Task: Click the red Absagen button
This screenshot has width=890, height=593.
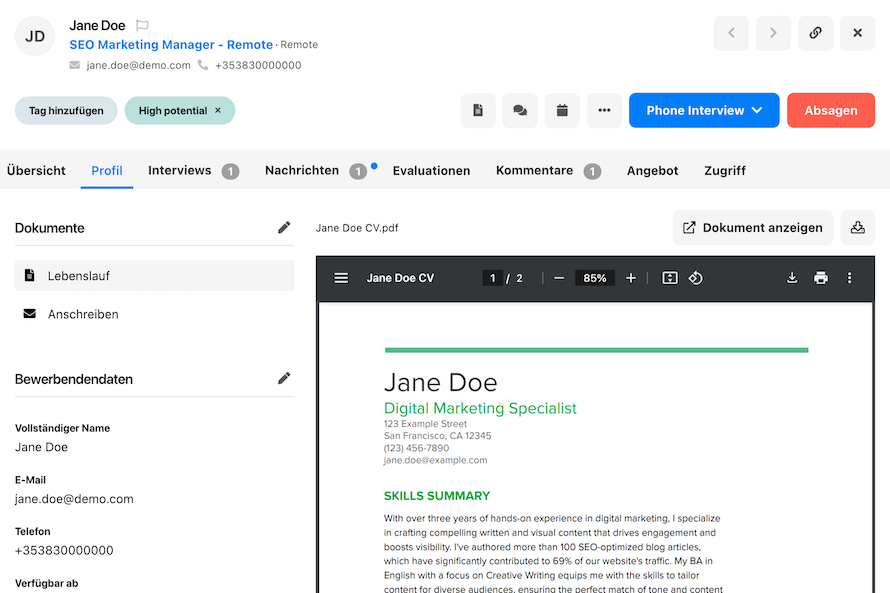Action: [831, 110]
